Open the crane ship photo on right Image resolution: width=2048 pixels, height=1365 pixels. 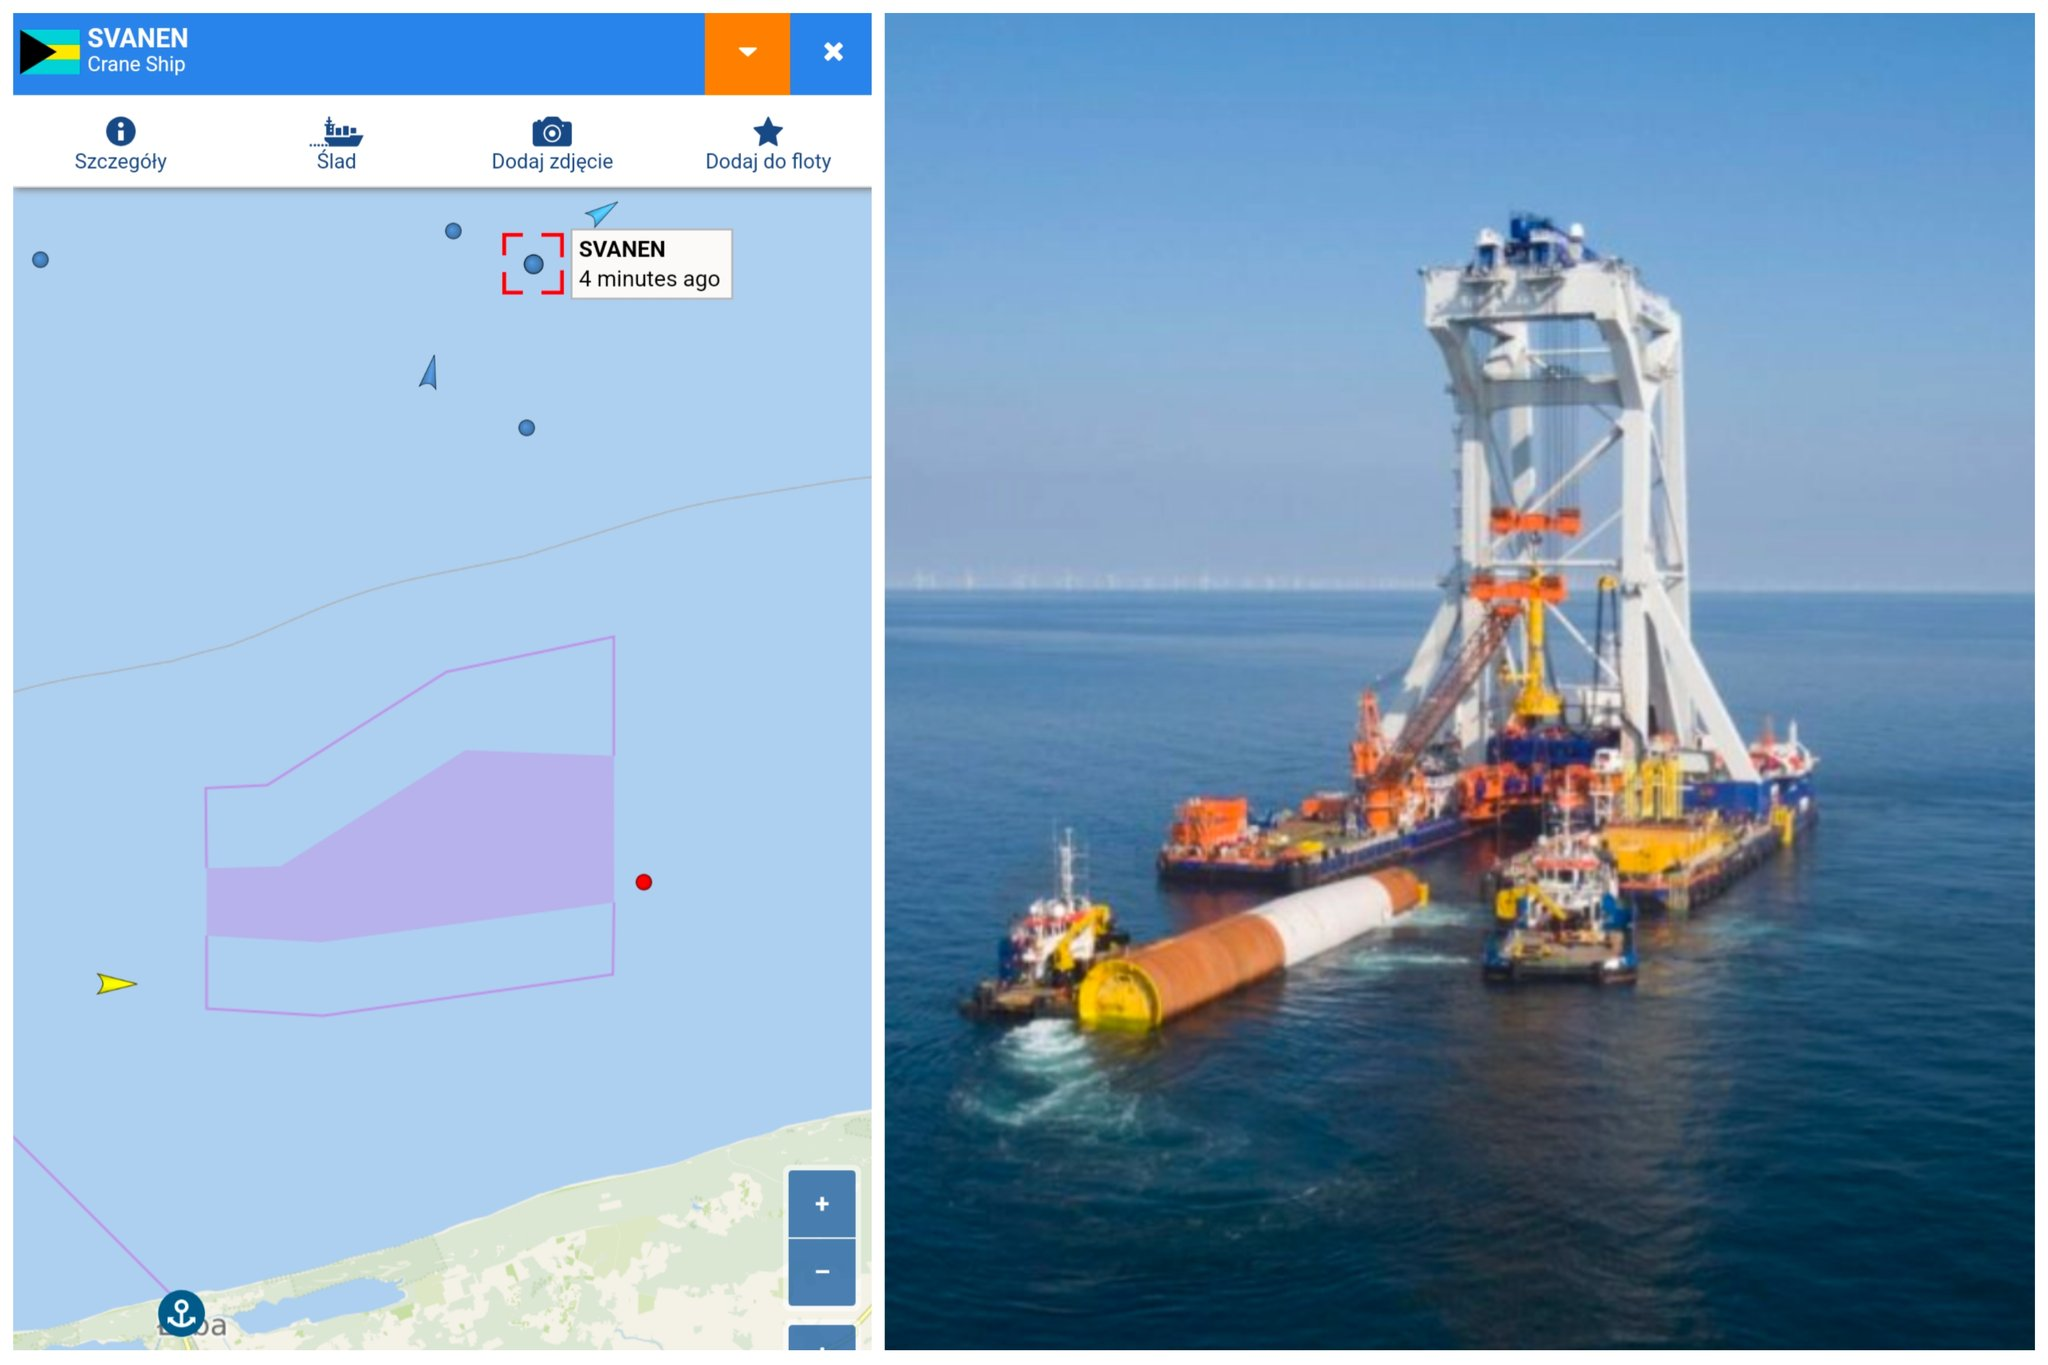click(x=1458, y=680)
